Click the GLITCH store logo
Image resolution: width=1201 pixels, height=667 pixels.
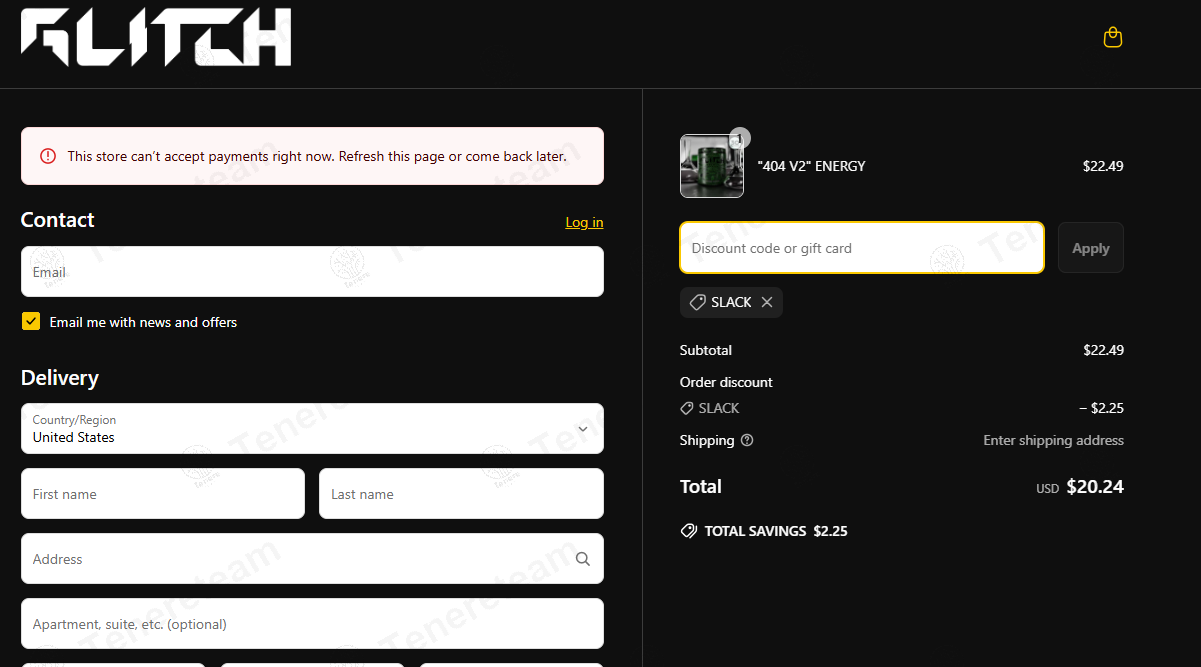[156, 38]
